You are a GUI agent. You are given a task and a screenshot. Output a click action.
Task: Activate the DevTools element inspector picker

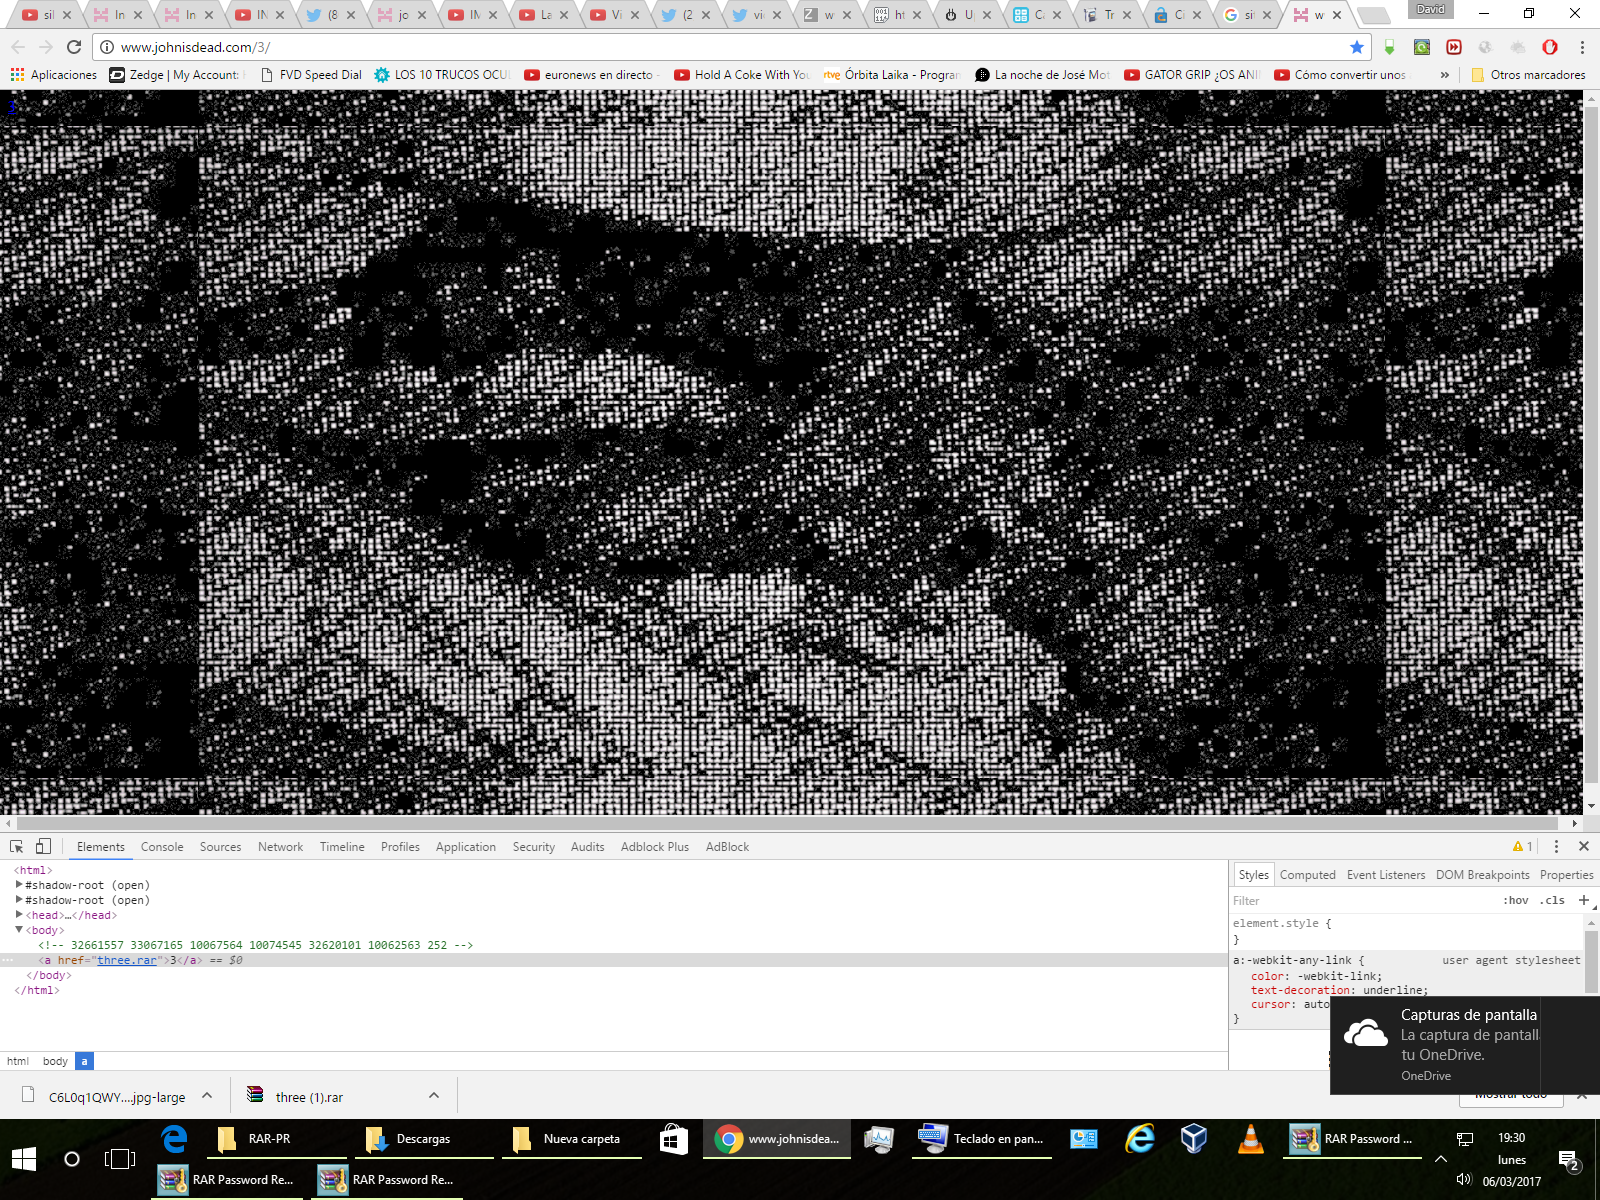click(17, 846)
